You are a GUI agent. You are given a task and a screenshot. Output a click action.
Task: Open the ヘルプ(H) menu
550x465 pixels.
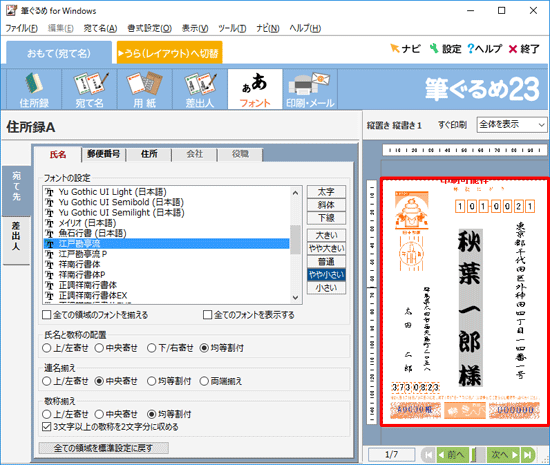pyautogui.click(x=305, y=28)
